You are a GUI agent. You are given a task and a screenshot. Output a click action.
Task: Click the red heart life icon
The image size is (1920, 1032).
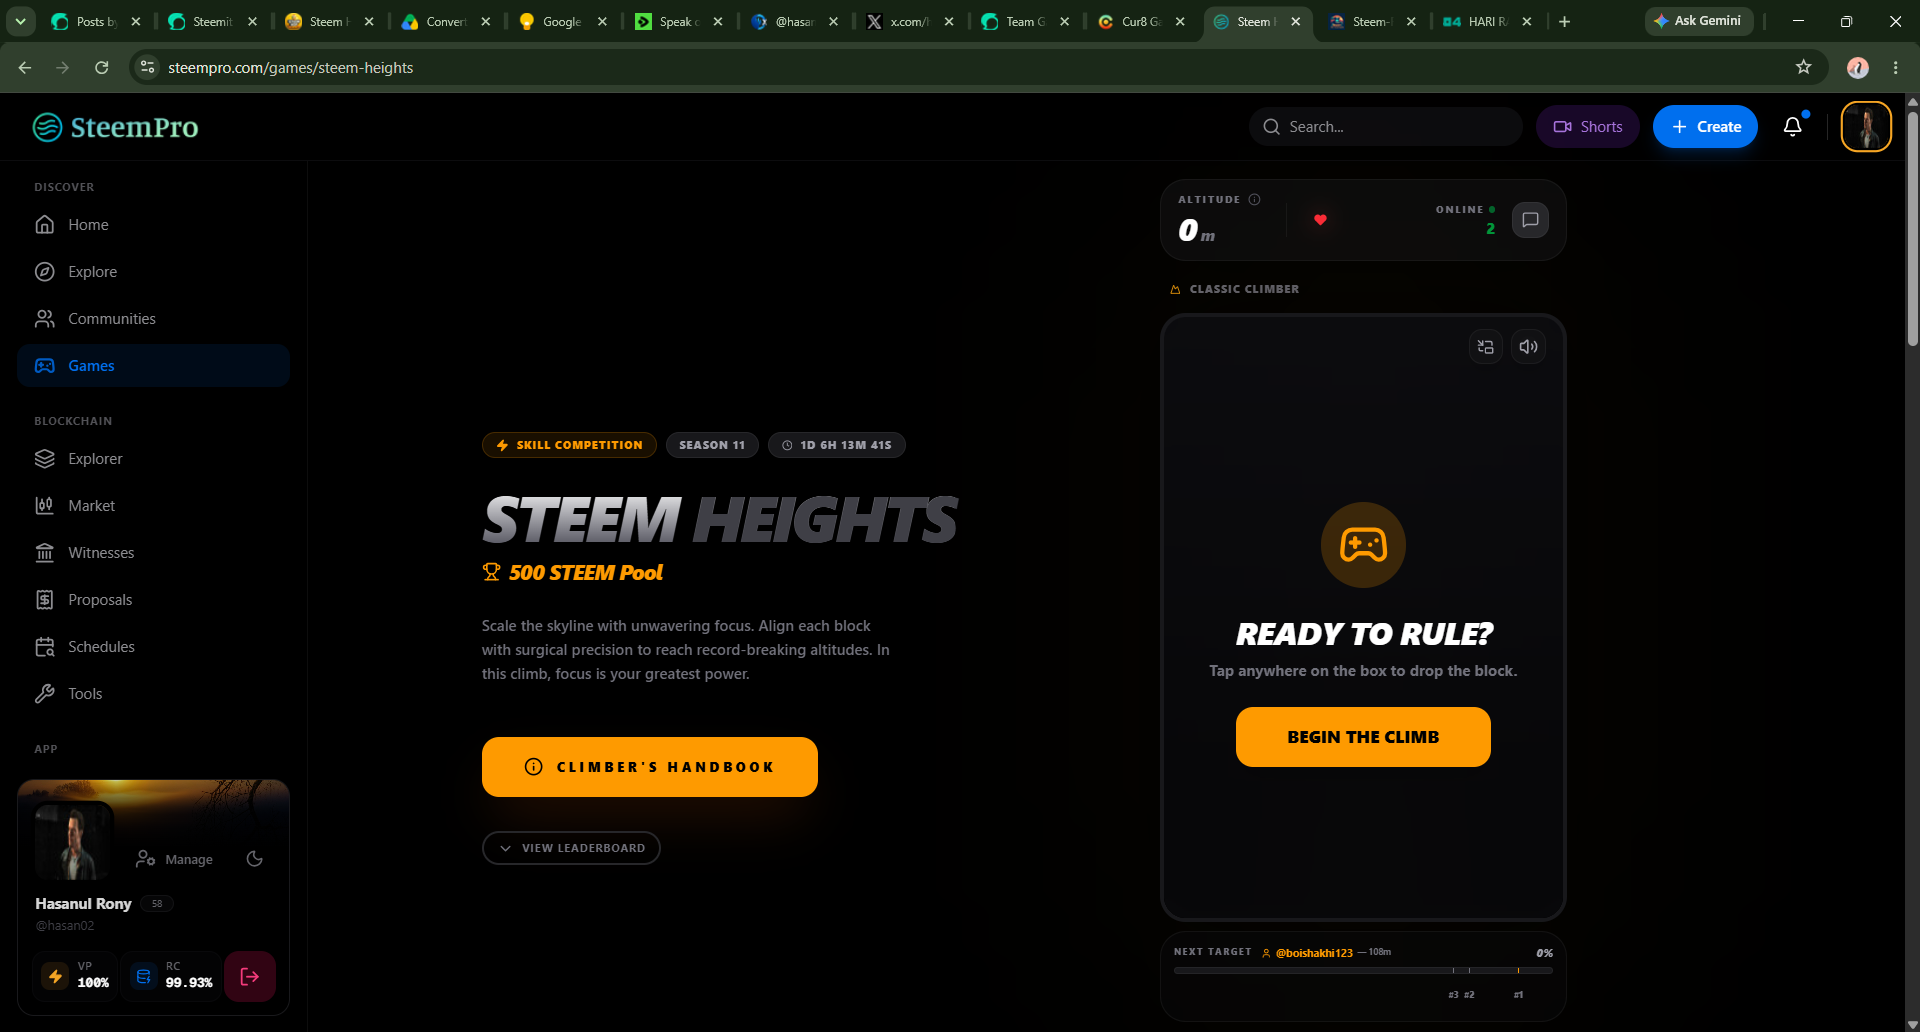tap(1320, 220)
